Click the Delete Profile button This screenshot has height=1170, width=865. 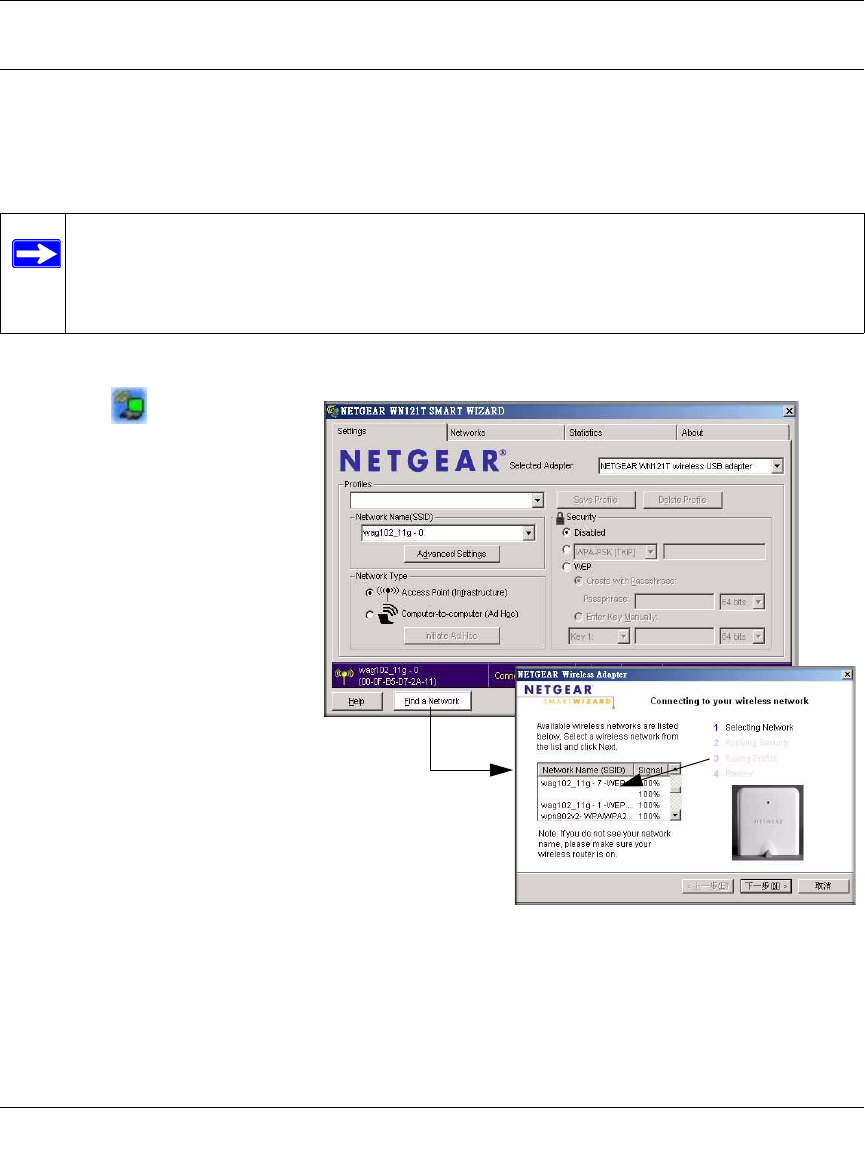[682, 500]
